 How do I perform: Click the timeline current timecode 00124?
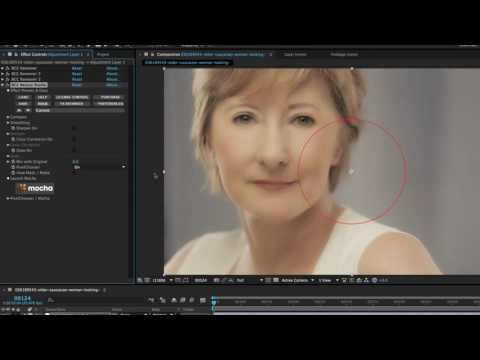[23, 298]
